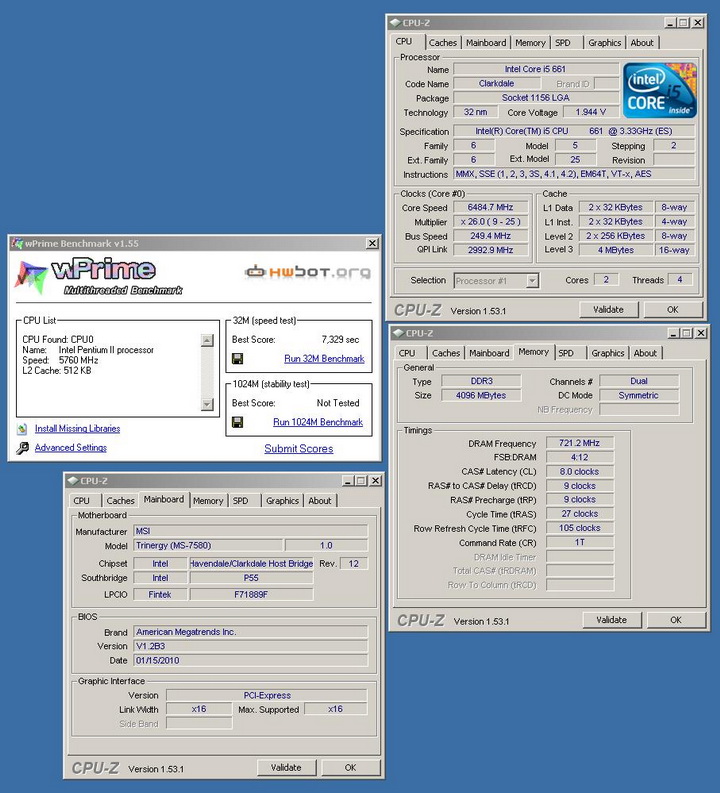Screen dimensions: 720x793
Task: Click the Core Voltage value 1.944 V
Action: [590, 112]
